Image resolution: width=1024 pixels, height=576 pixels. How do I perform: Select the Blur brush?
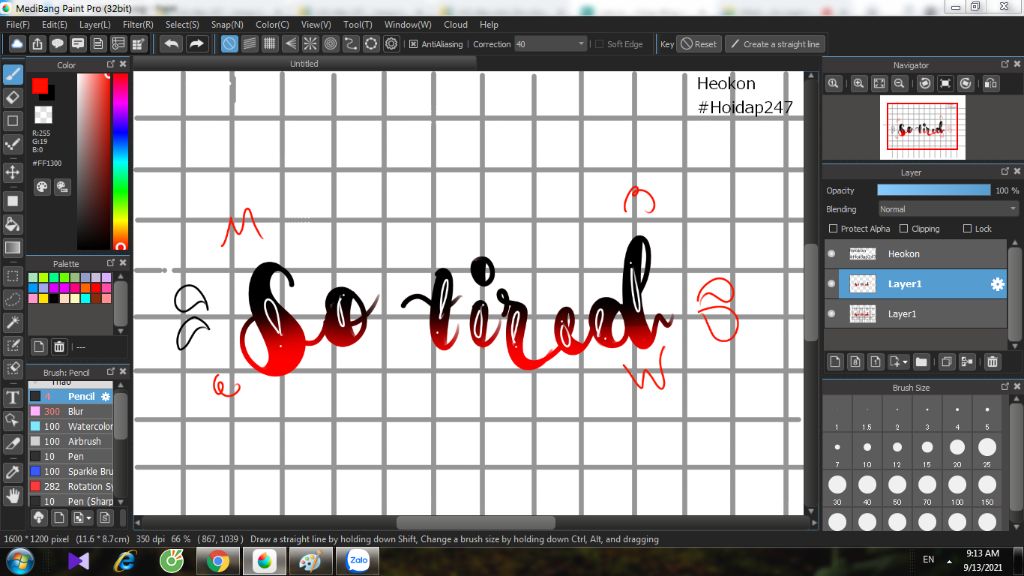71,411
